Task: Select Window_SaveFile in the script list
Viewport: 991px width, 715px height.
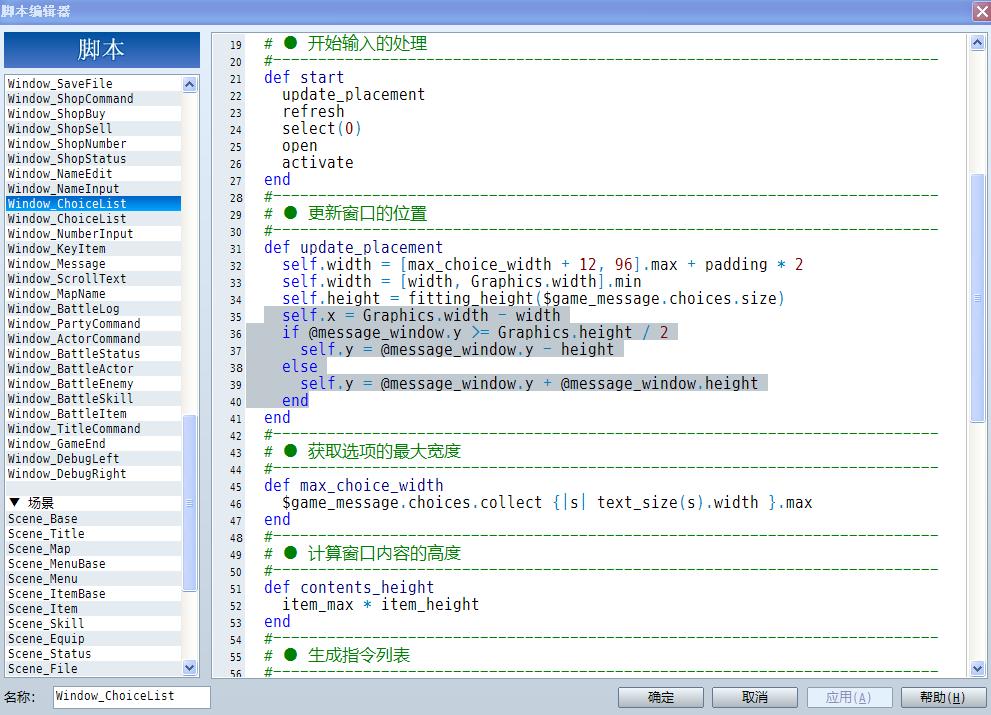Action: (94, 83)
